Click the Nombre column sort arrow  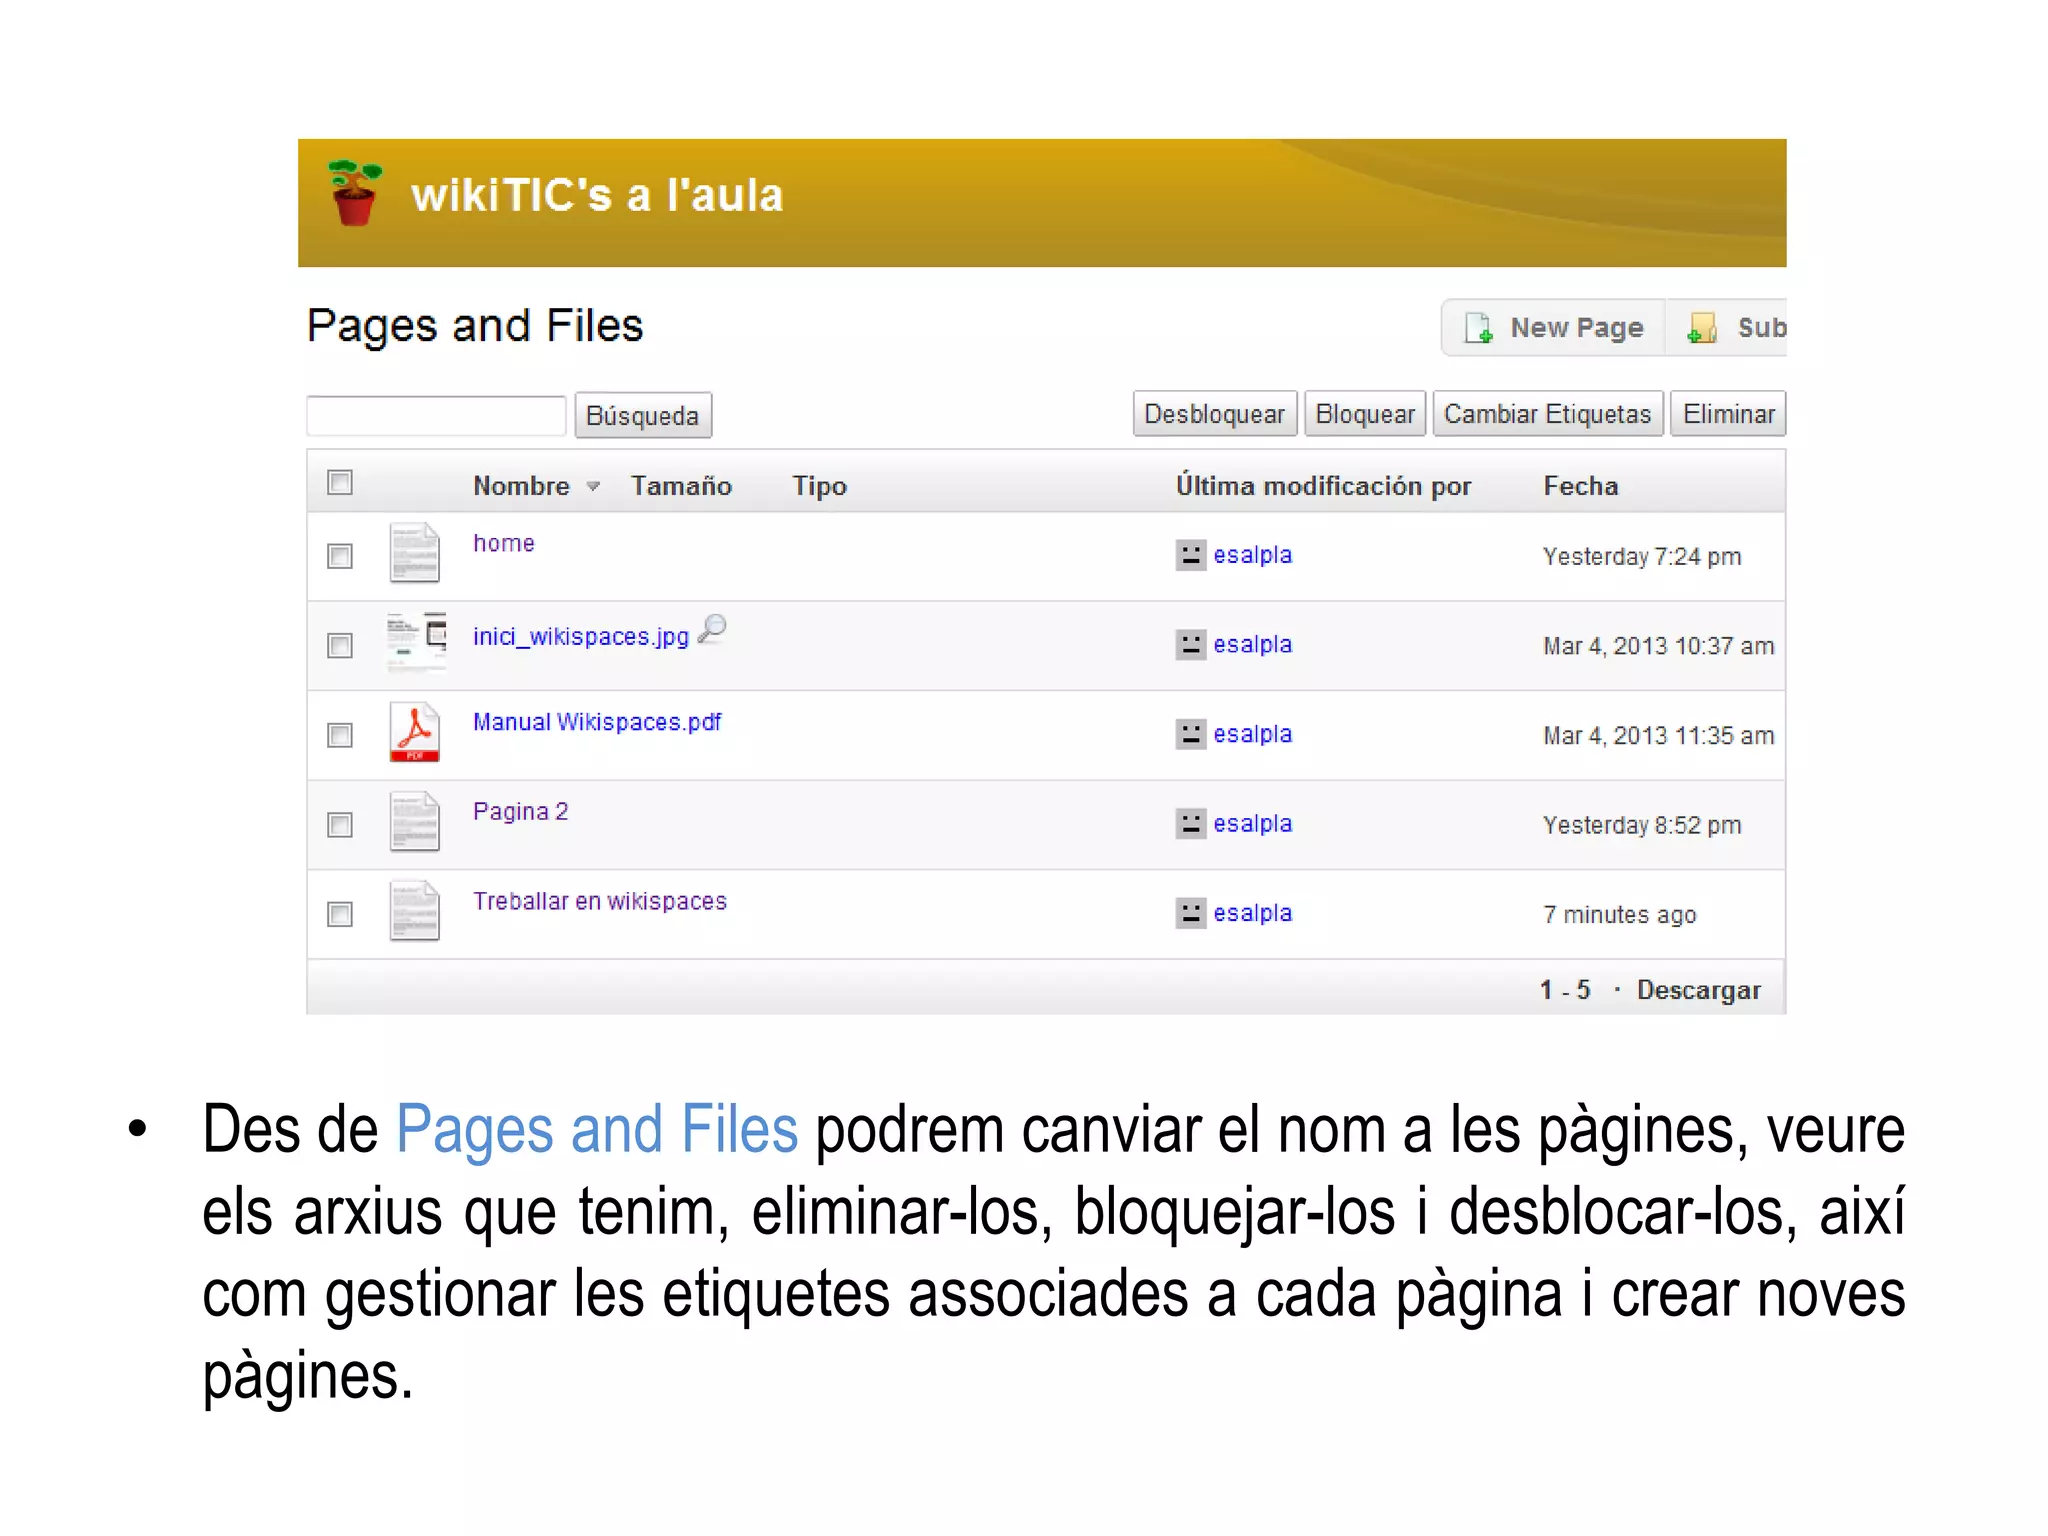[x=593, y=487]
